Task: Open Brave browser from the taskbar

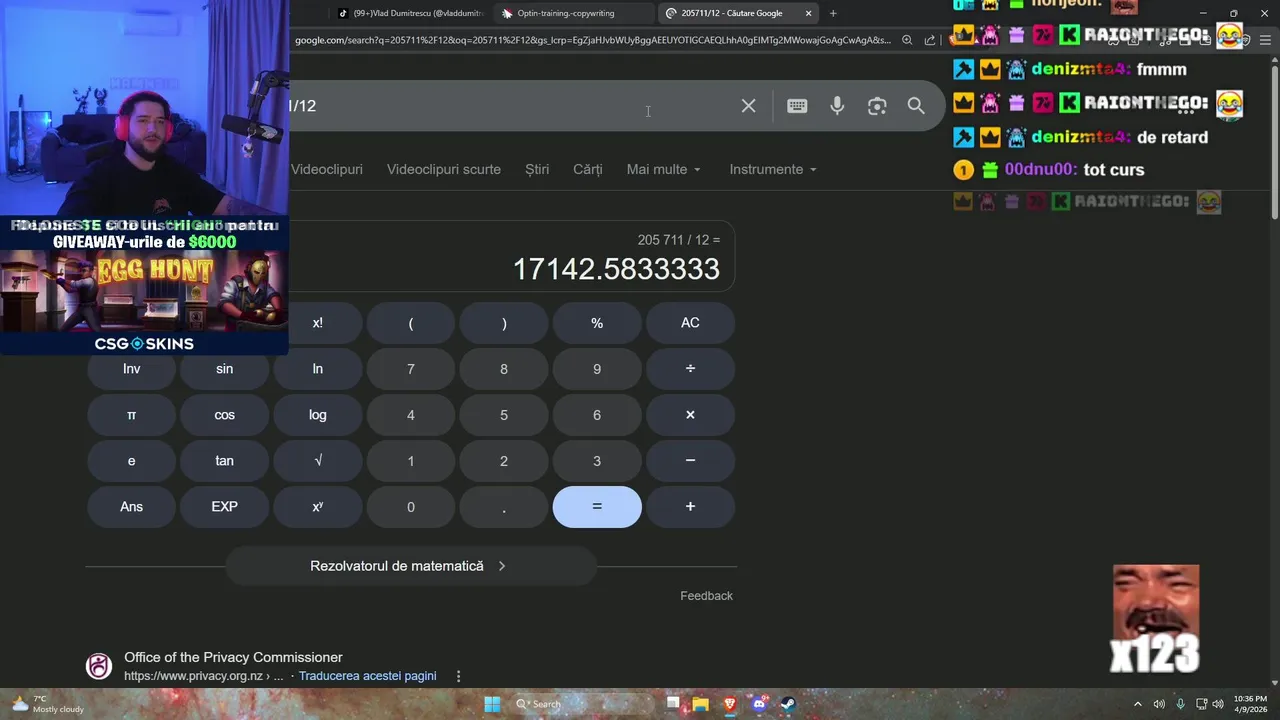Action: (730, 704)
